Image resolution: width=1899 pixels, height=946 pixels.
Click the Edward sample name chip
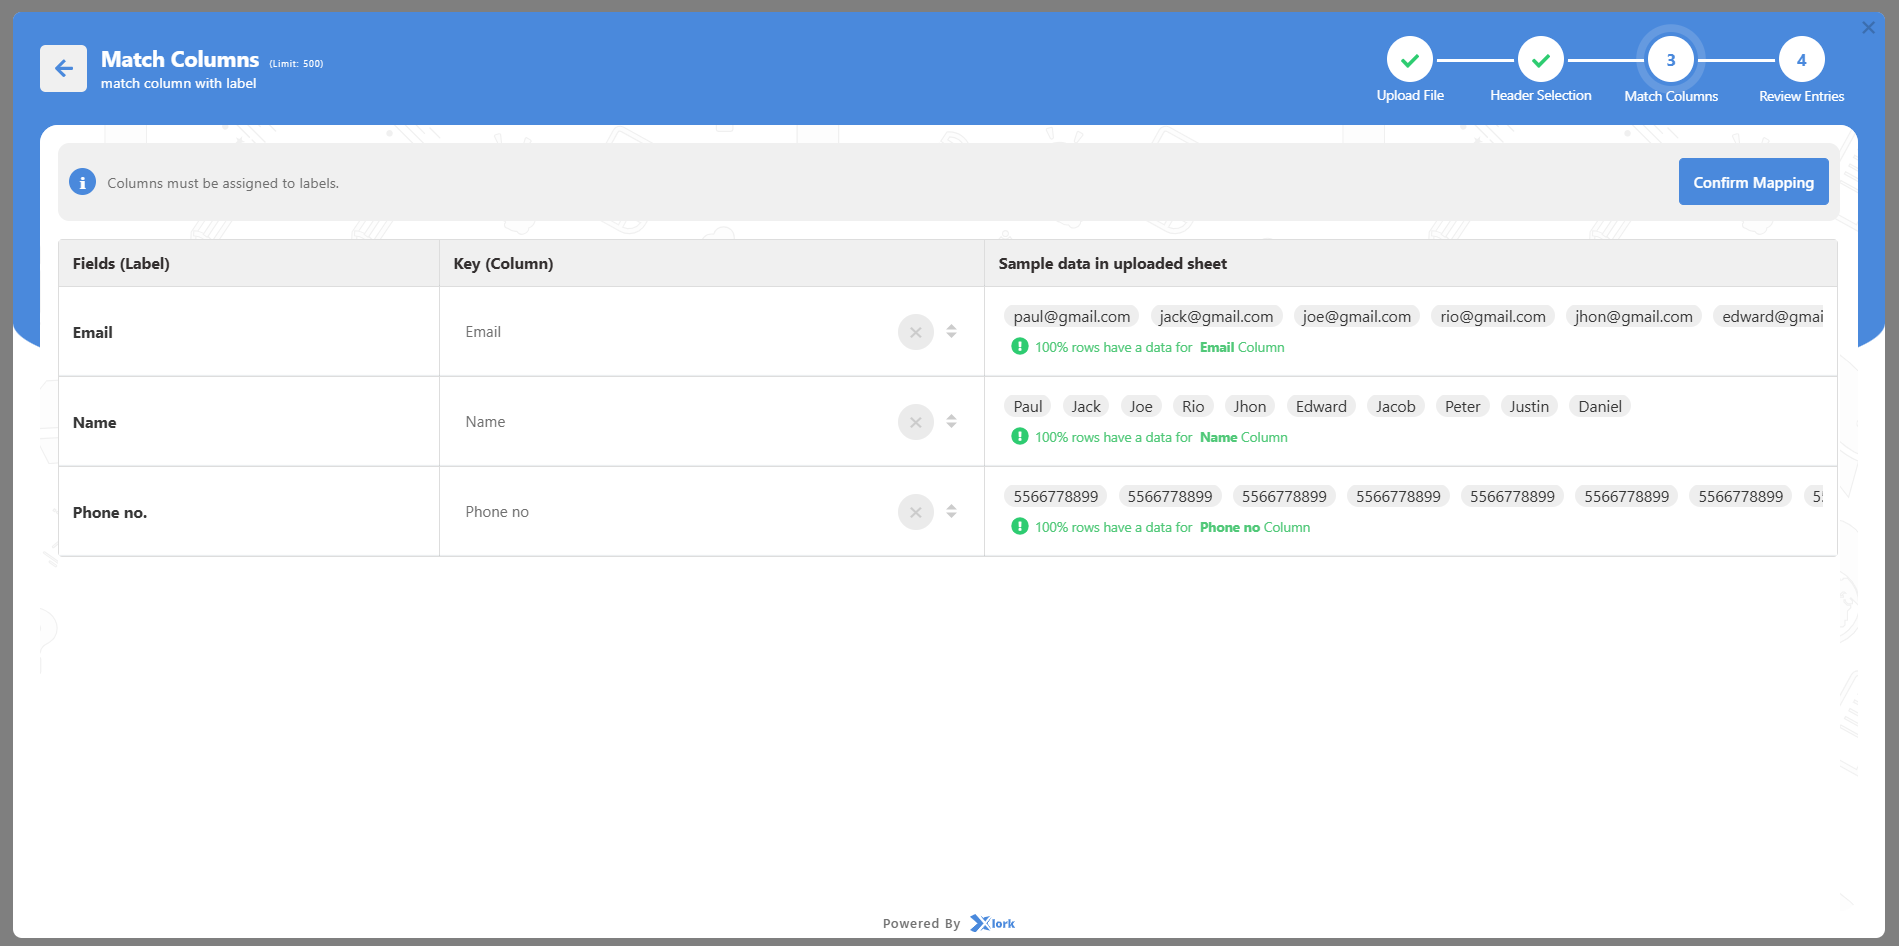click(x=1320, y=407)
